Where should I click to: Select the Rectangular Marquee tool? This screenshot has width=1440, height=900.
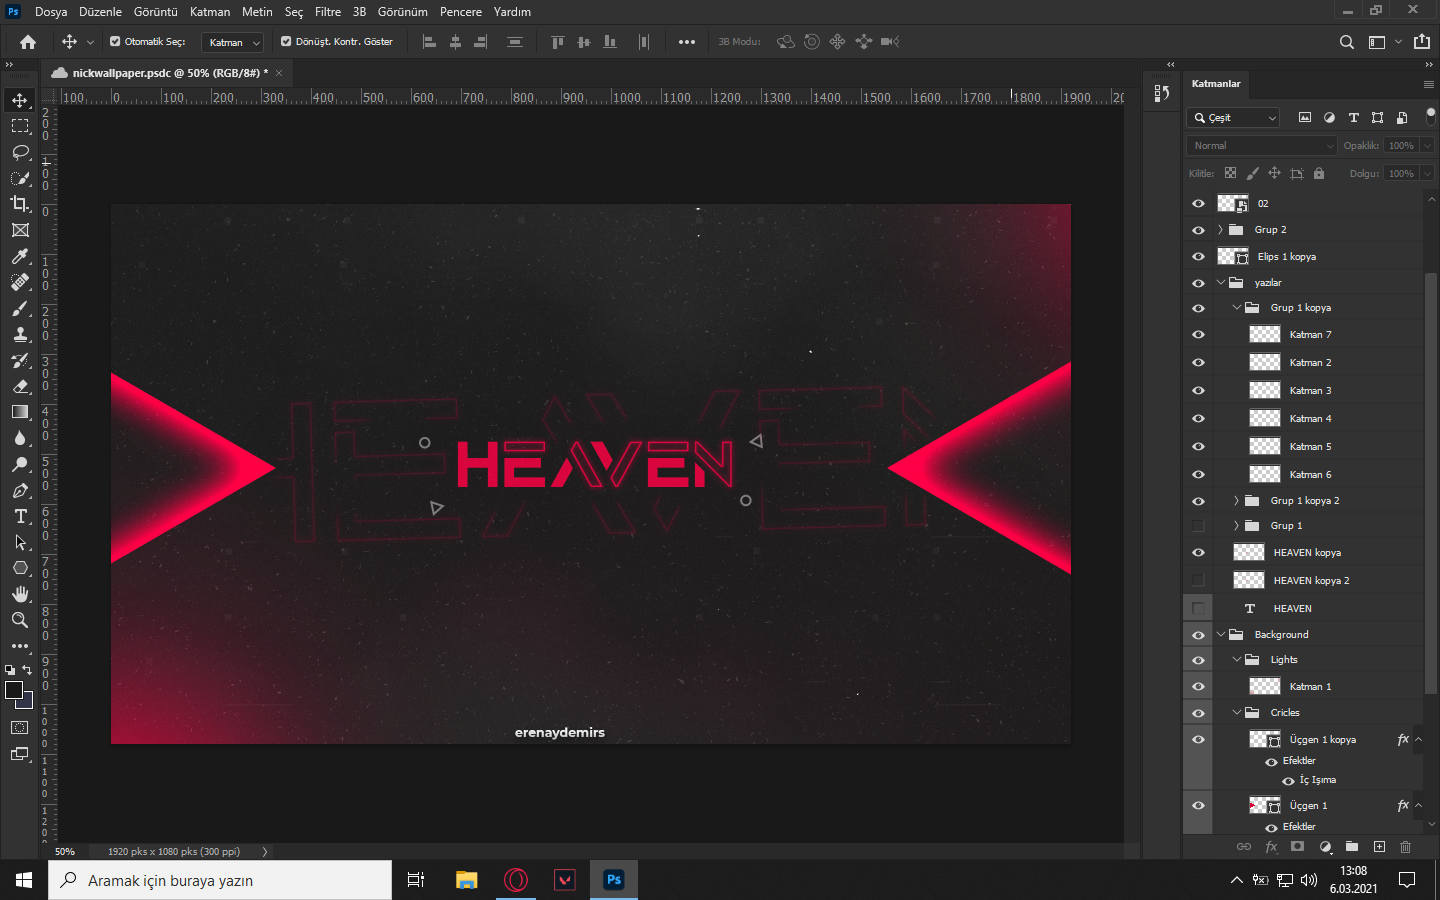20,126
